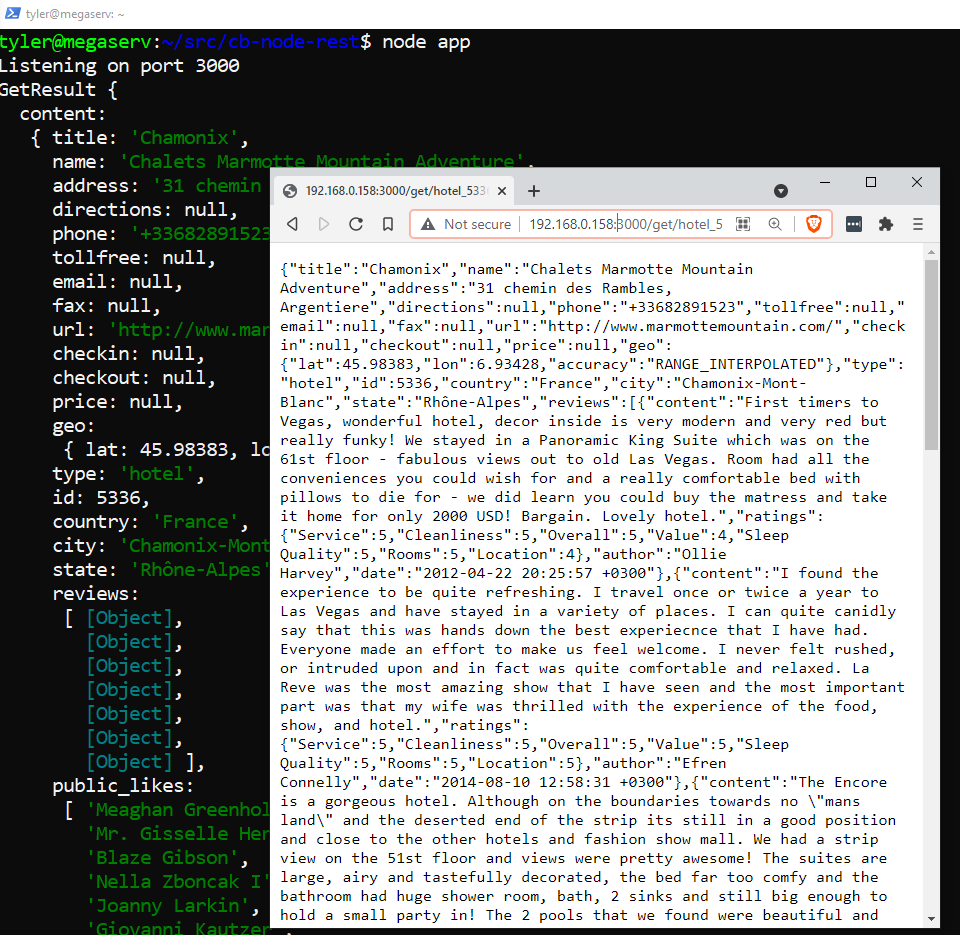This screenshot has width=960, height=935.
Task: Click 'Joanny Larkin' name in terminal
Action: [167, 906]
